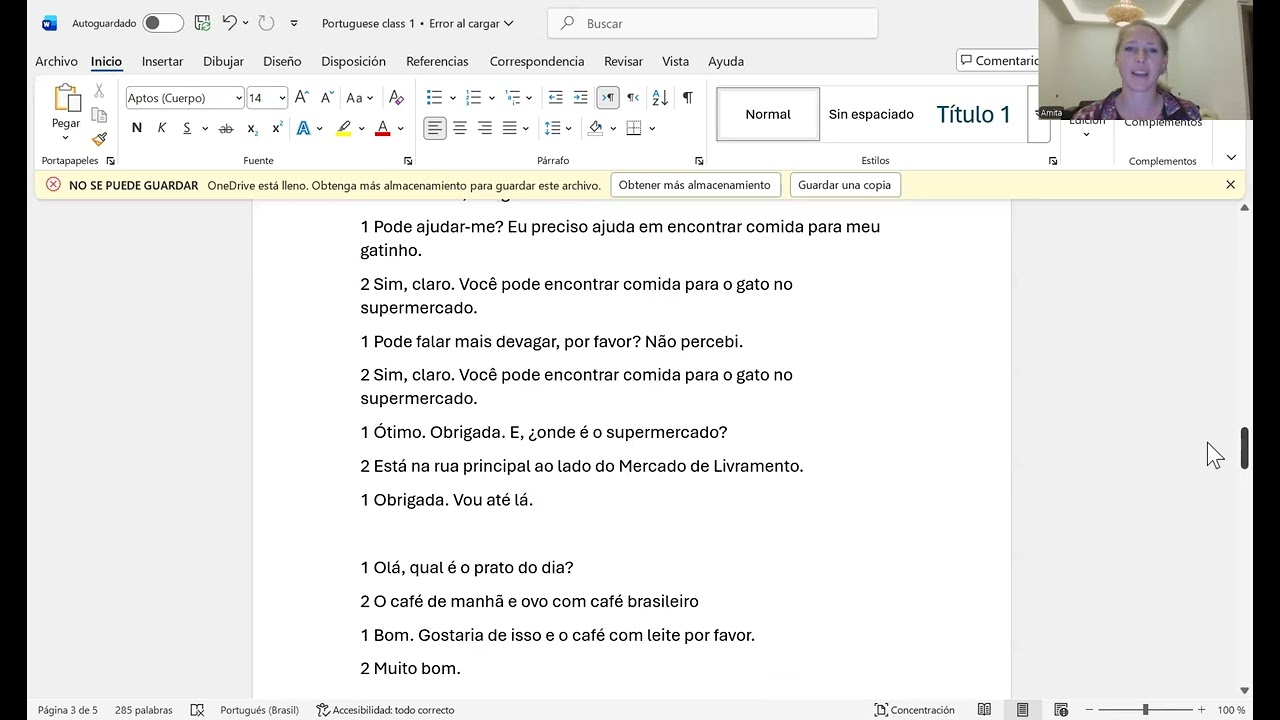Collapse the ribbon with the chevron
The image size is (1280, 720).
click(1231, 157)
